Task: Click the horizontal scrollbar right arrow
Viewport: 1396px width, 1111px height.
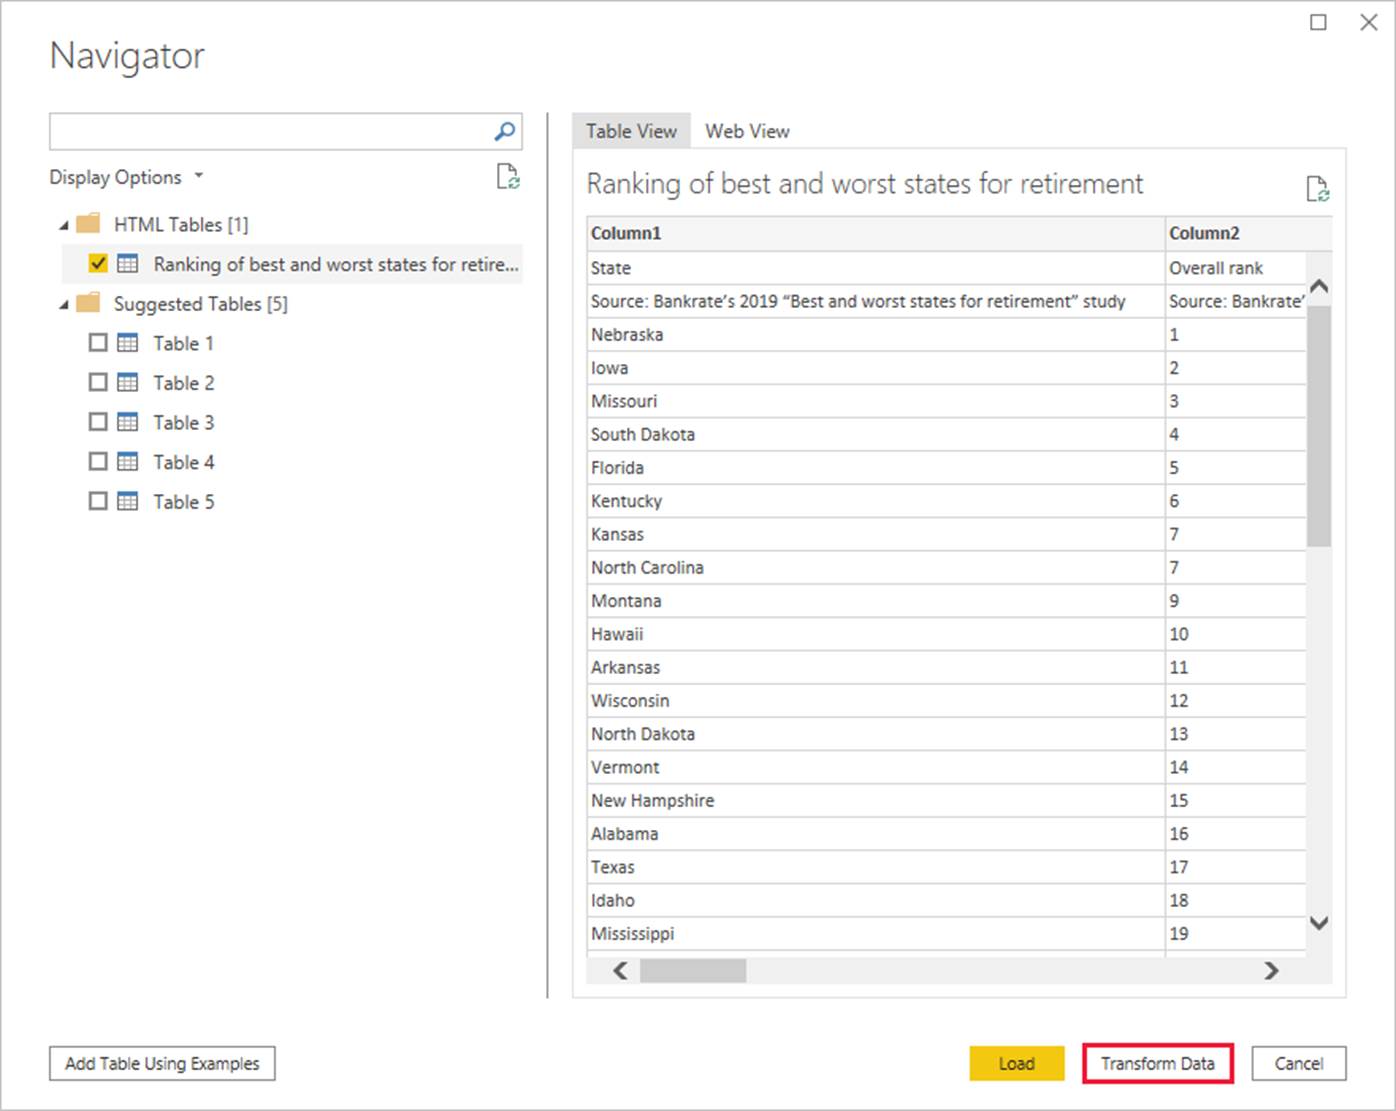Action: [1271, 970]
